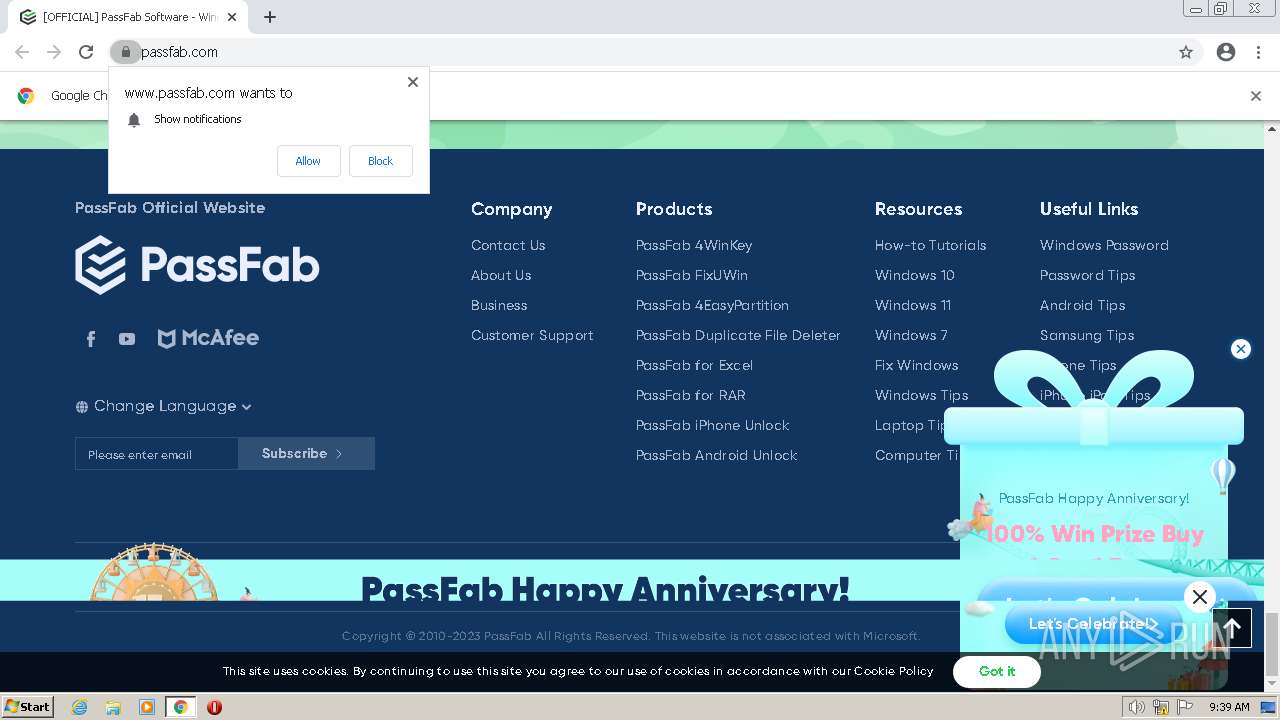Screen dimensions: 1280x720
Task: Expand the Change Language dropdown
Action: pos(164,406)
